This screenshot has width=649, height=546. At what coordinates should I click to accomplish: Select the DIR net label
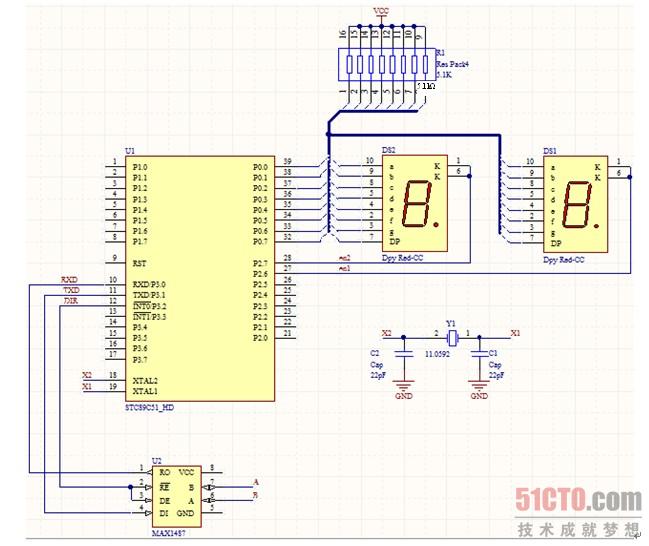(71, 301)
